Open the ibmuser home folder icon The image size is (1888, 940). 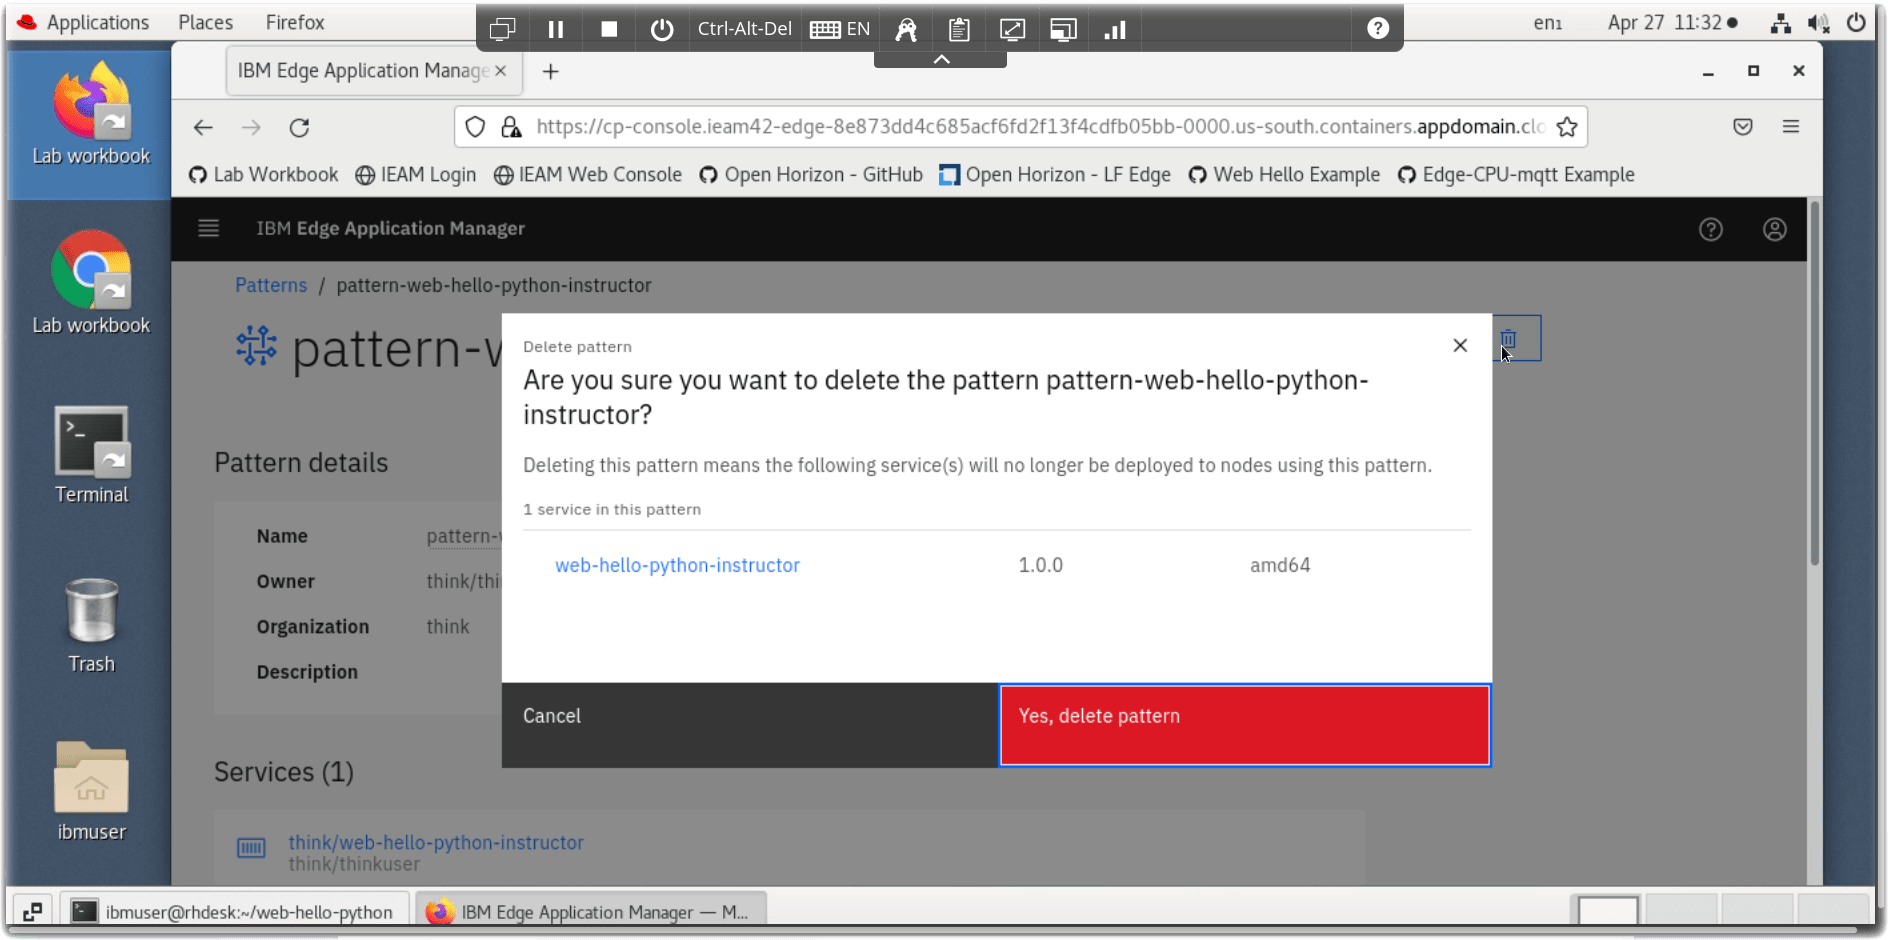click(x=91, y=792)
